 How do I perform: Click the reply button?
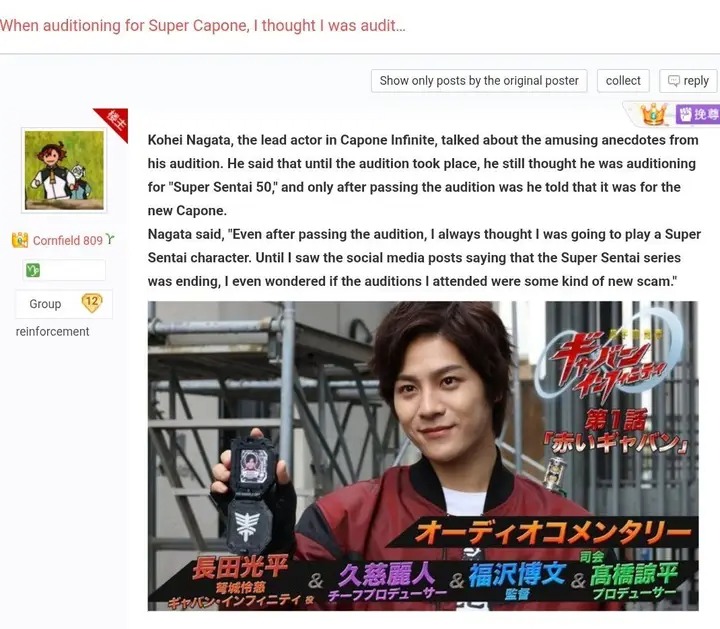688,81
